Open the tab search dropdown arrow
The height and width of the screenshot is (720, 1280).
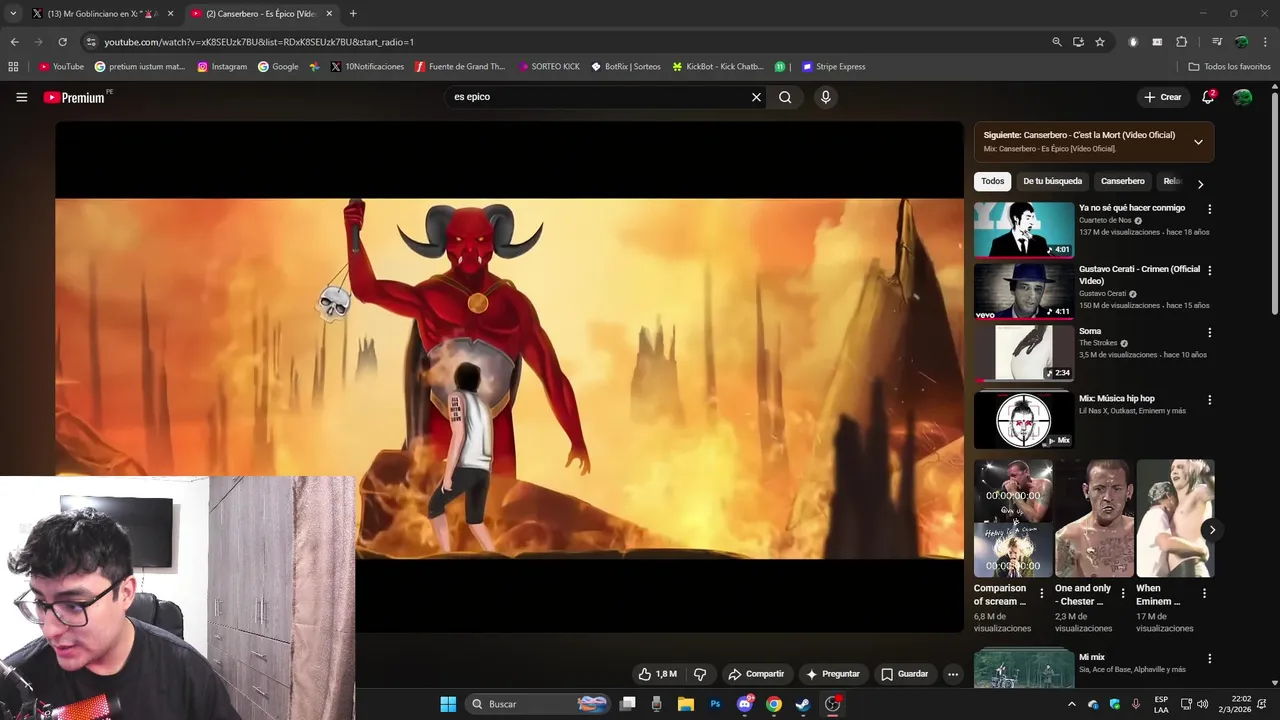pos(13,14)
